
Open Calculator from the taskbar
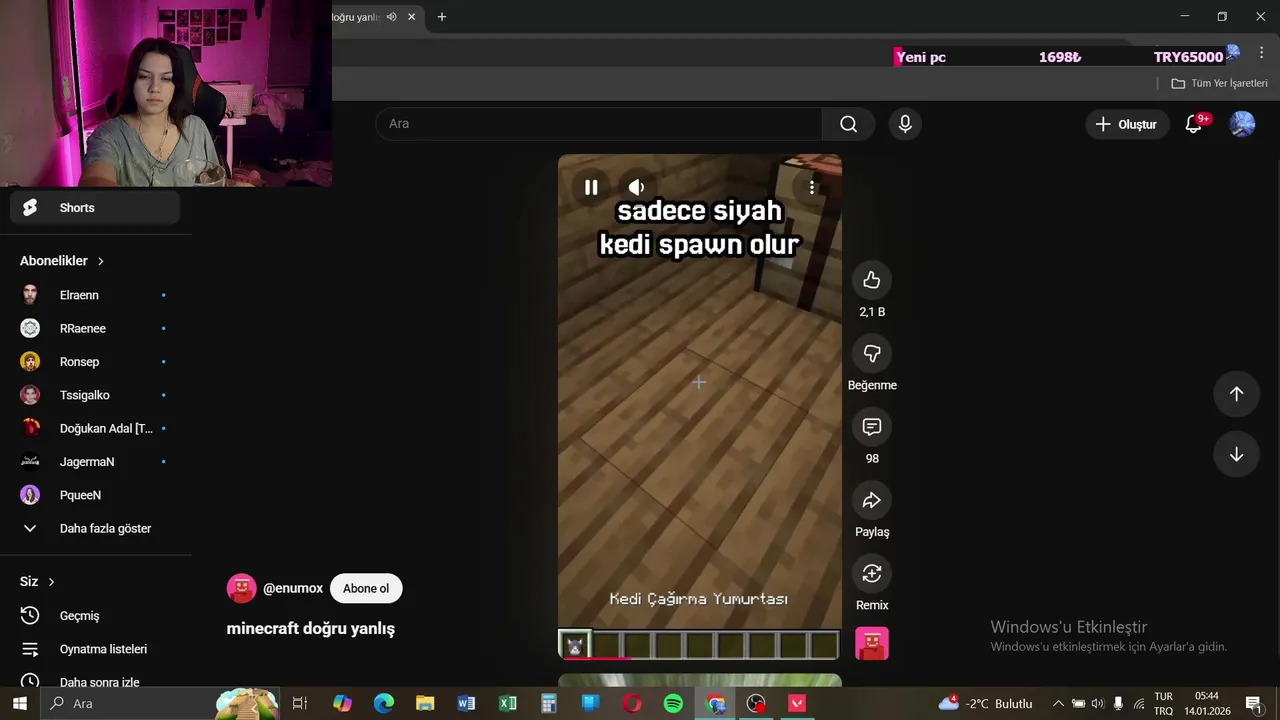pos(549,703)
